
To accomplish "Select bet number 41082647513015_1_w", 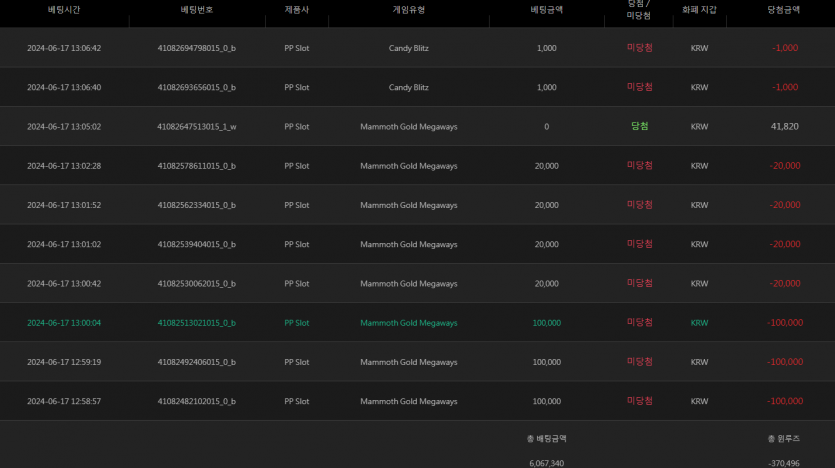I will [x=197, y=127].
